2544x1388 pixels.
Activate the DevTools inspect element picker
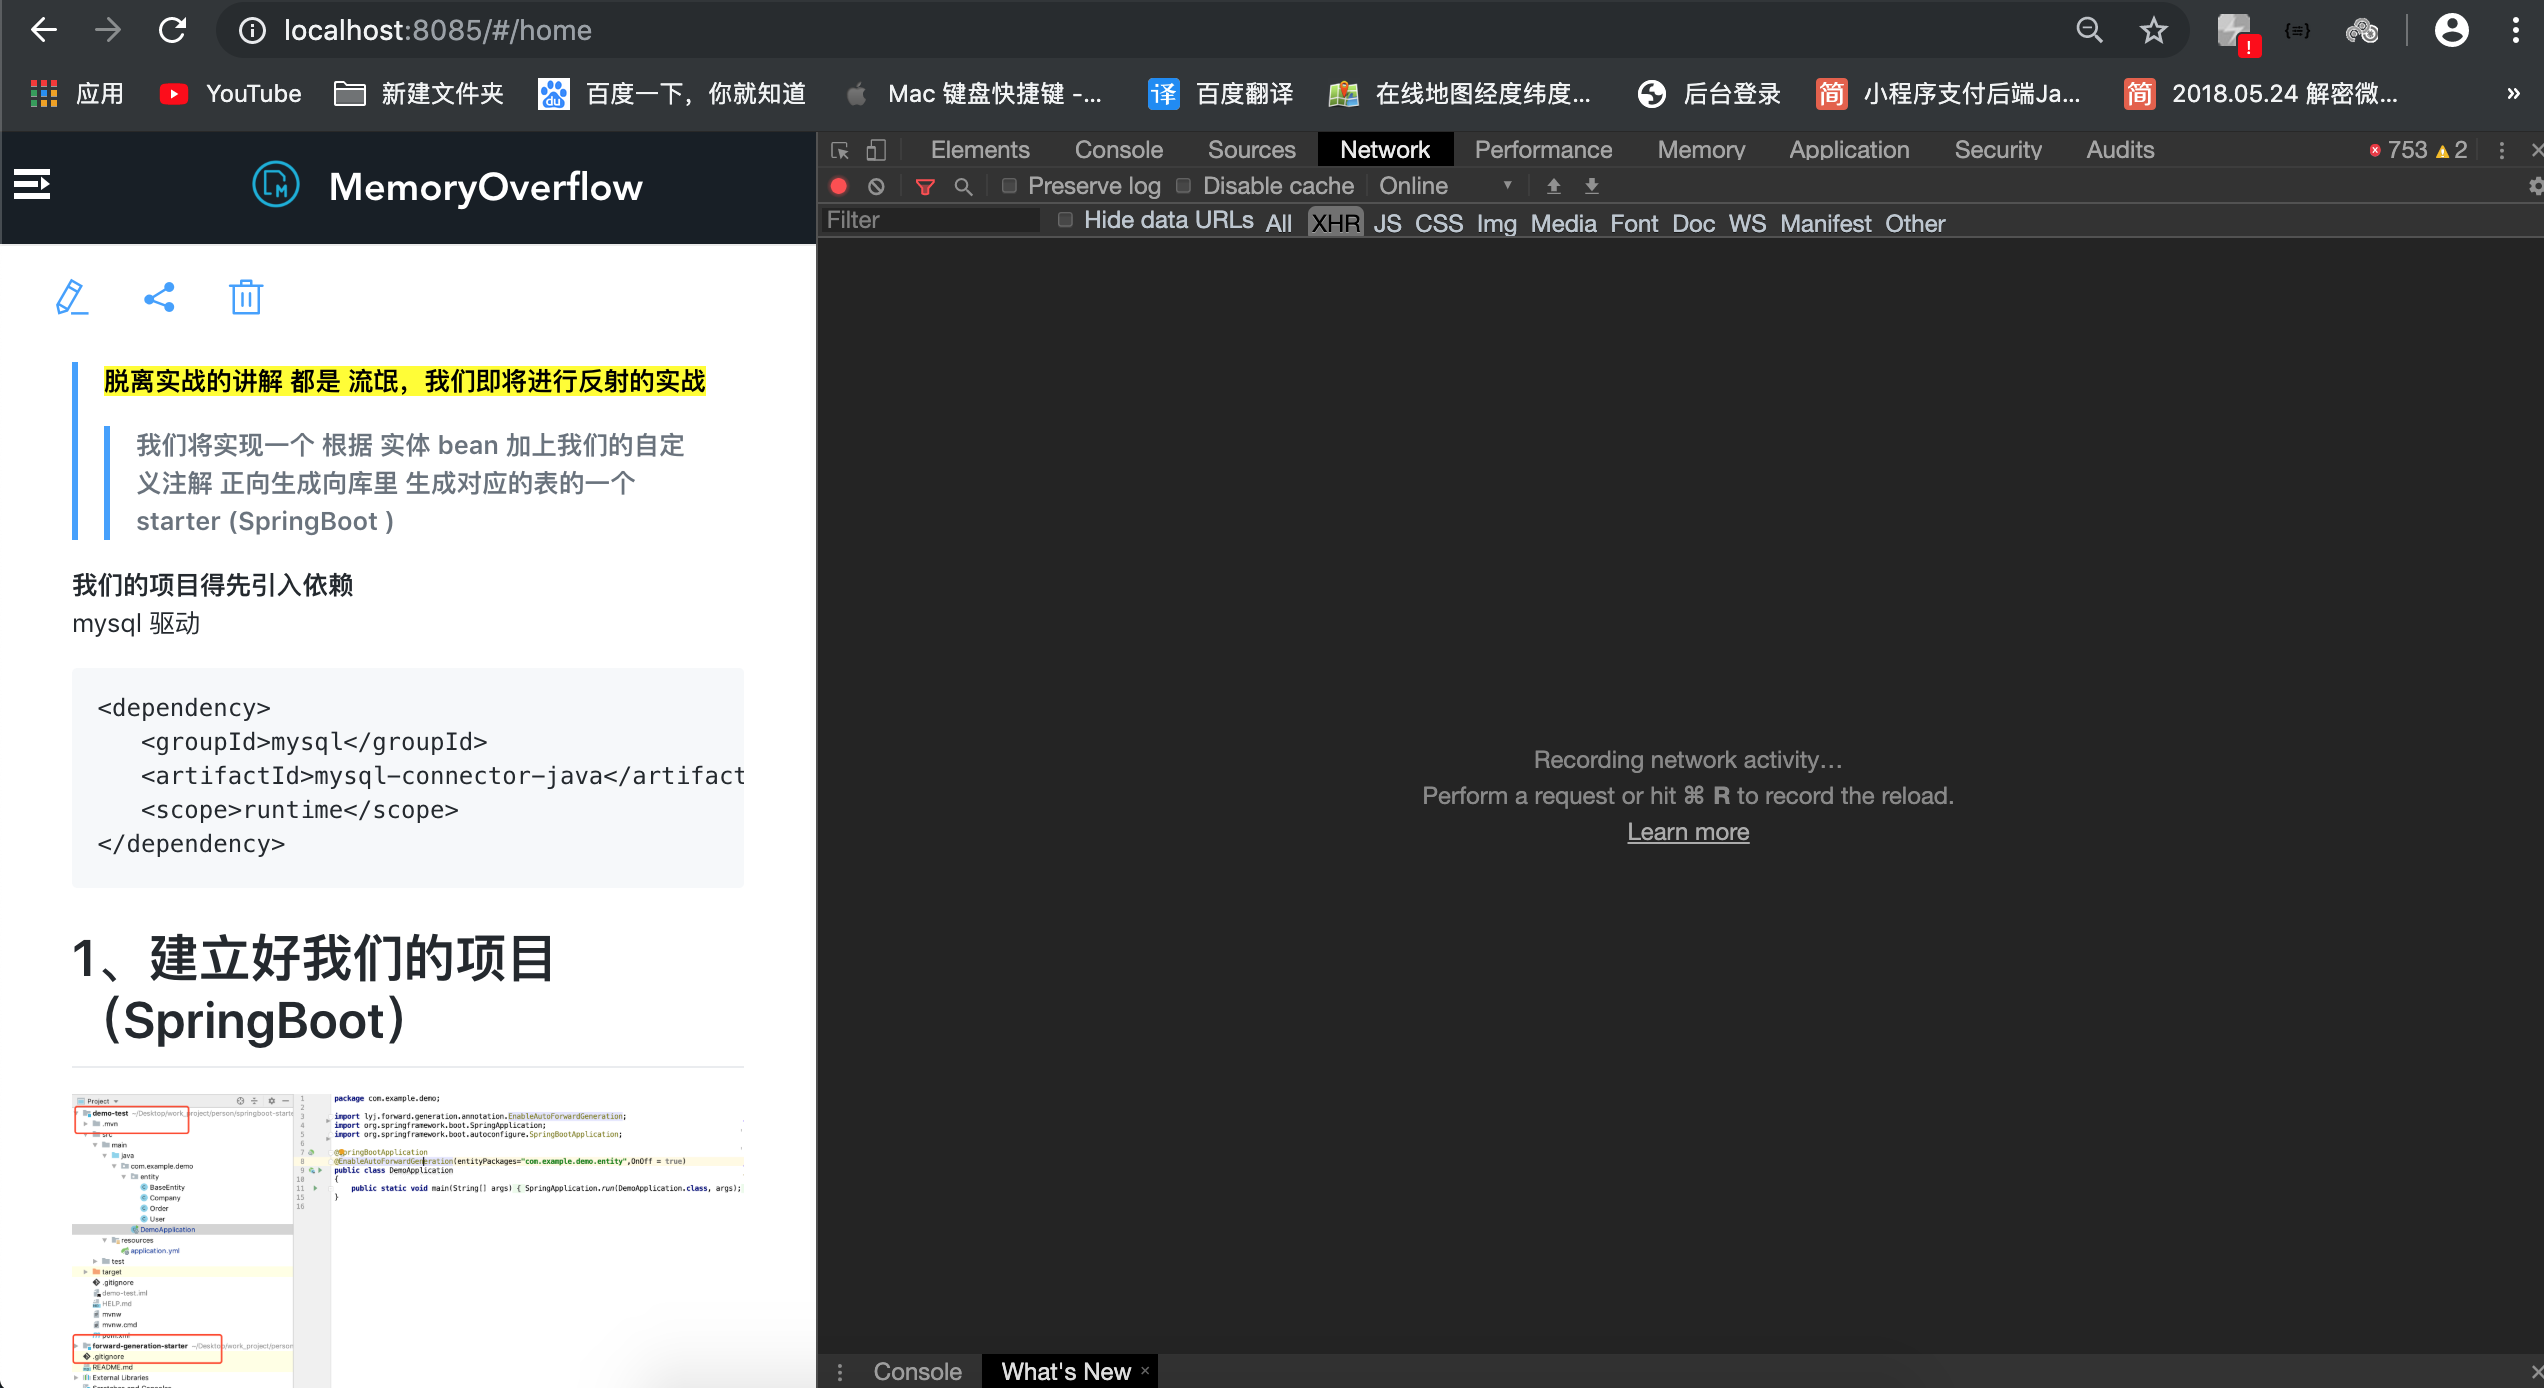click(x=840, y=150)
